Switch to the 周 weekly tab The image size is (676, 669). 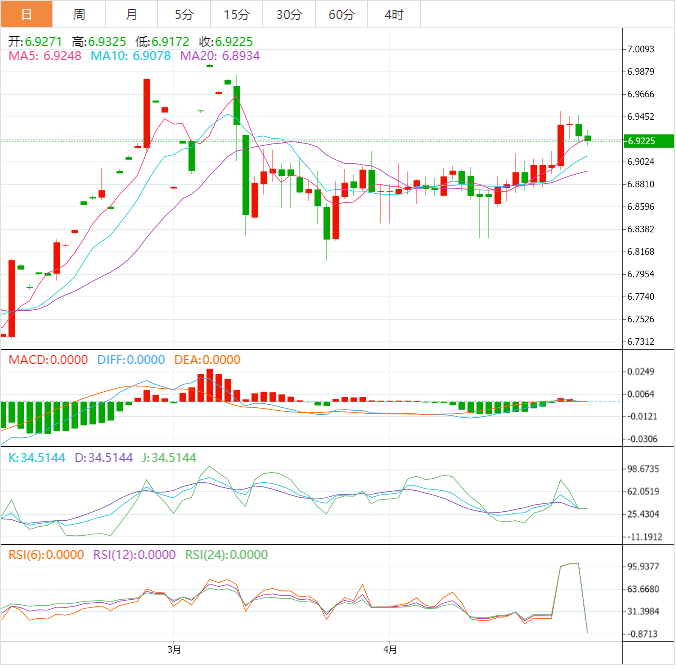(79, 14)
